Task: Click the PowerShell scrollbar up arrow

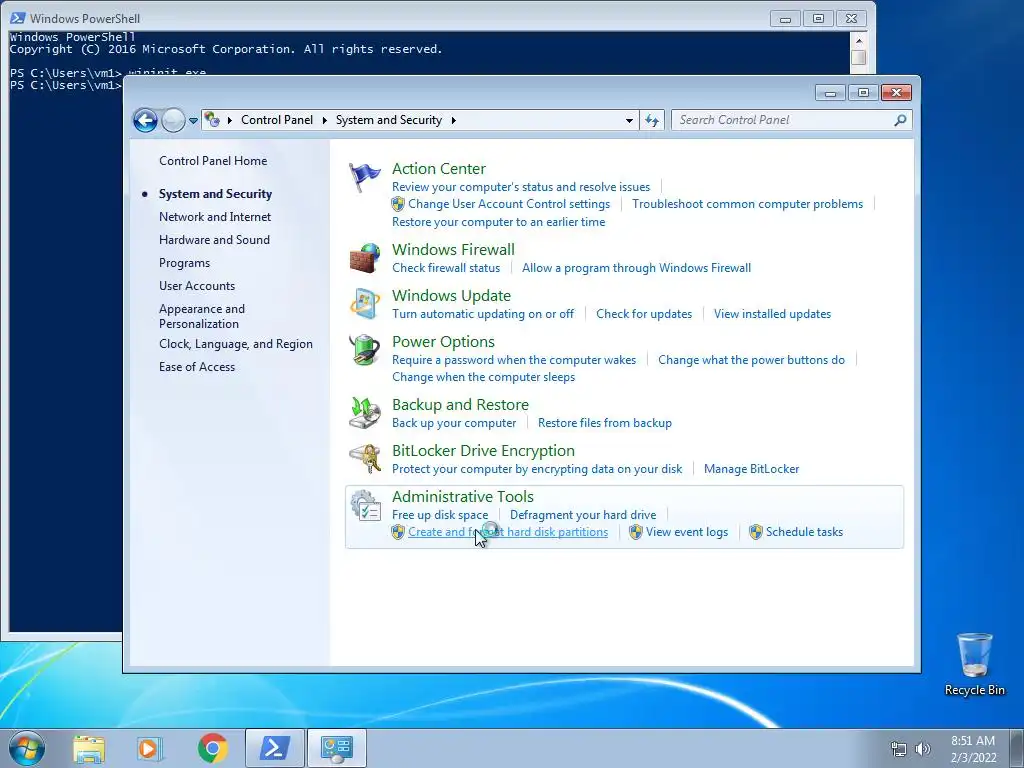Action: [x=859, y=40]
